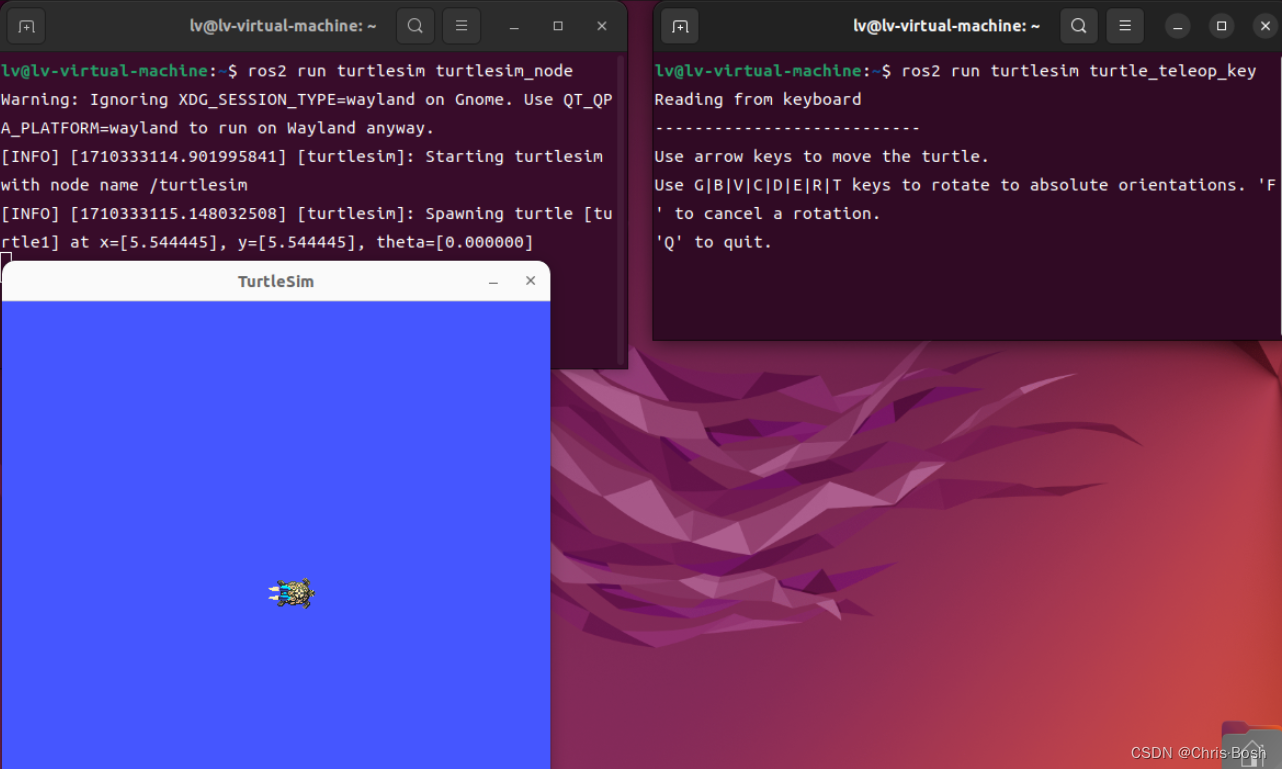Minimize the TurtleSim window
The height and width of the screenshot is (769, 1282).
493,282
